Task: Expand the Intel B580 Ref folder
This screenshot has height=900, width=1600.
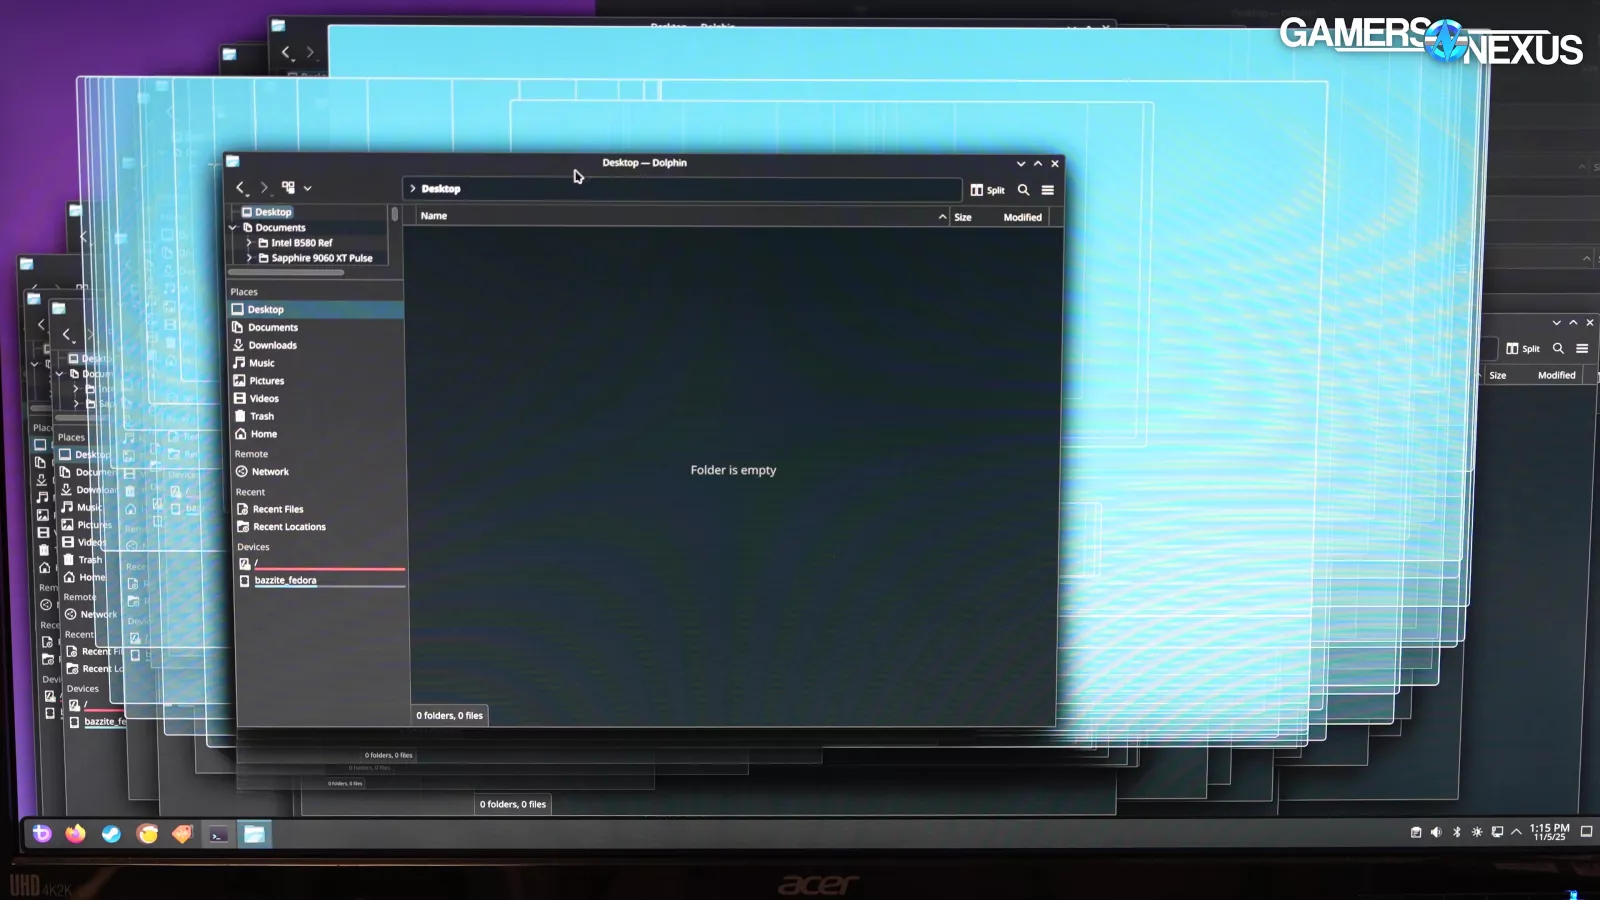Action: point(249,243)
